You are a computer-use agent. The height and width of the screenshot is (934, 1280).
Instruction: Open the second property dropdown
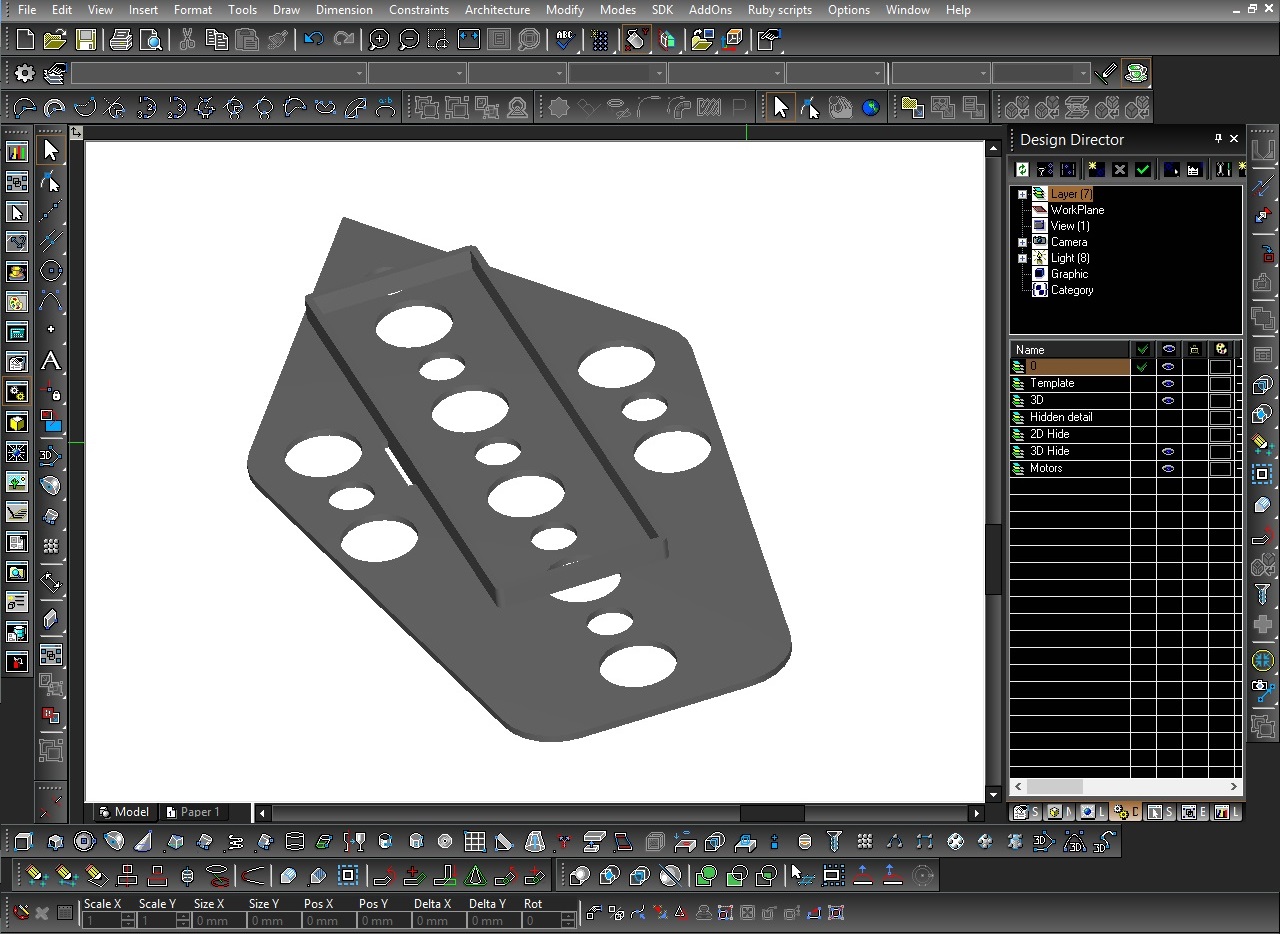(417, 74)
